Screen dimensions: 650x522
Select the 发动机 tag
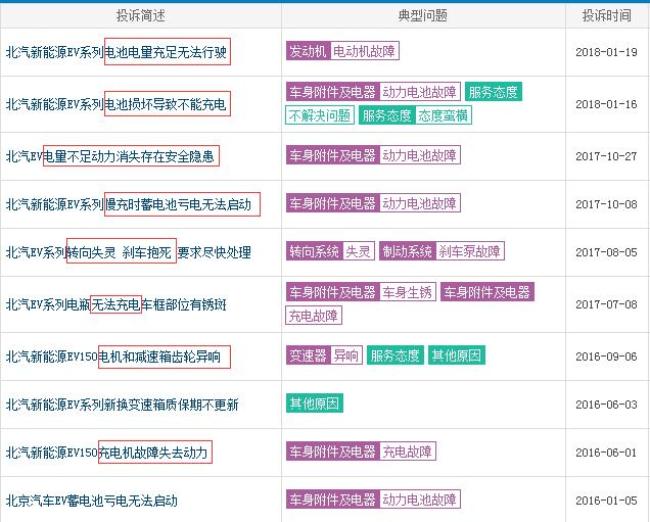(x=308, y=51)
